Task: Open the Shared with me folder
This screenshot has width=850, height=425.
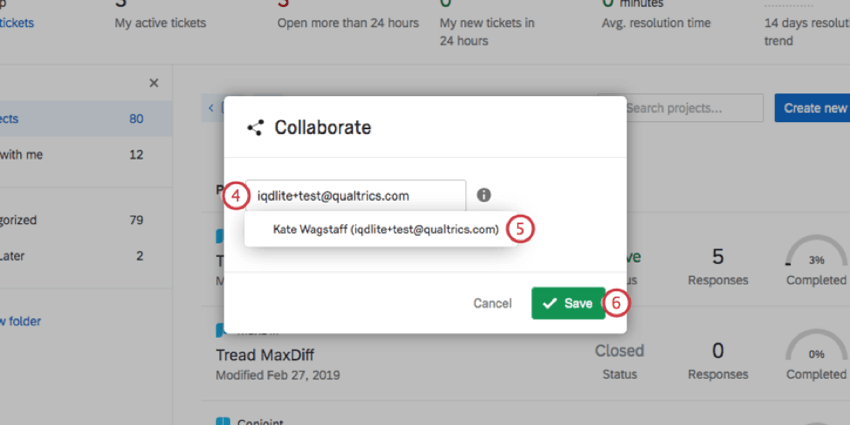Action: point(21,154)
